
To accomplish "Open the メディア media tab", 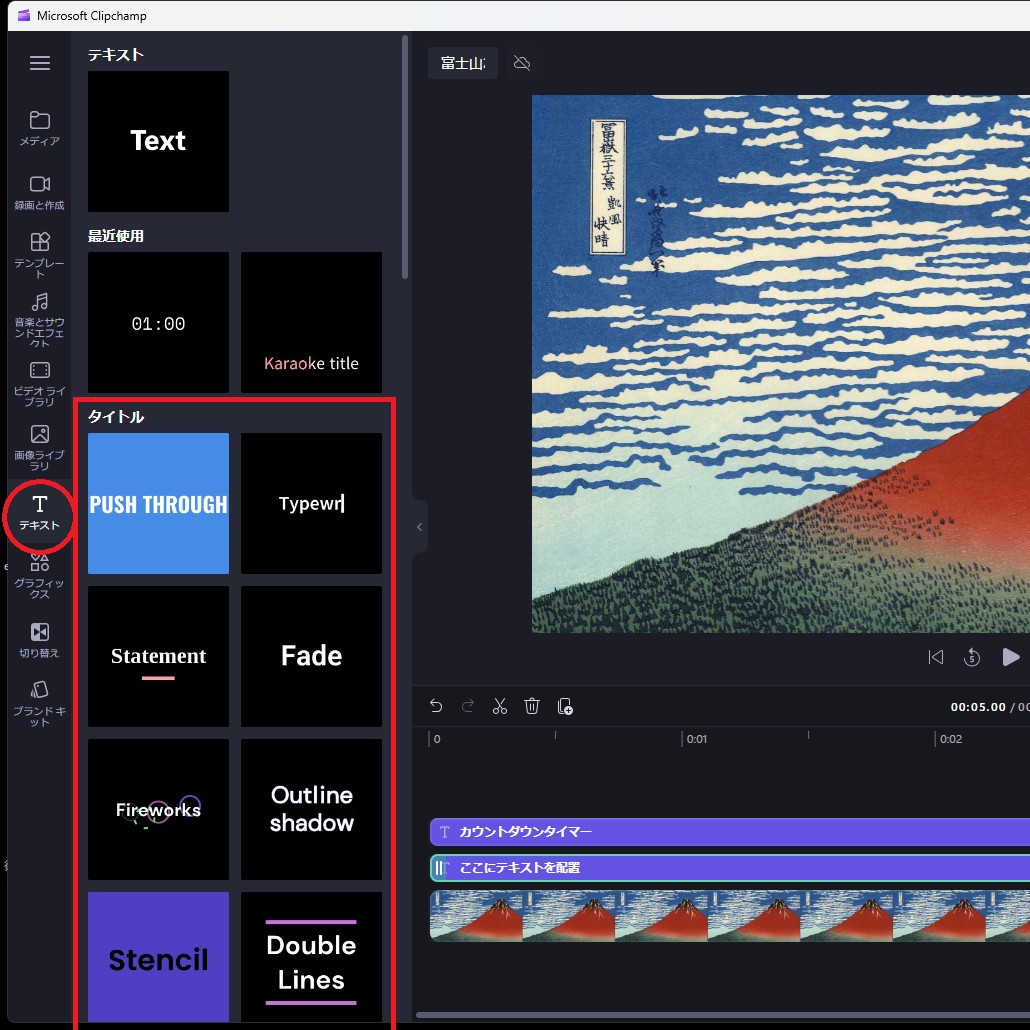I will pyautogui.click(x=39, y=128).
